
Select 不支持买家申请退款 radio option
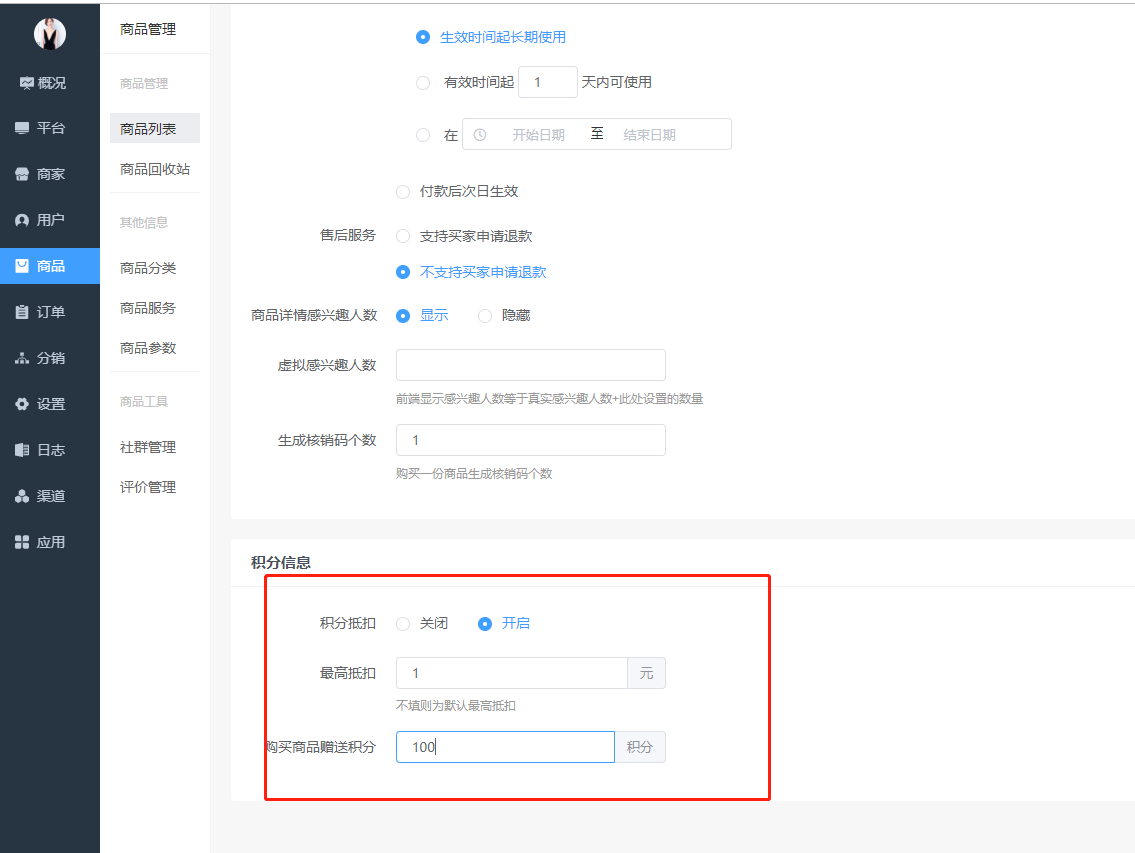click(403, 272)
